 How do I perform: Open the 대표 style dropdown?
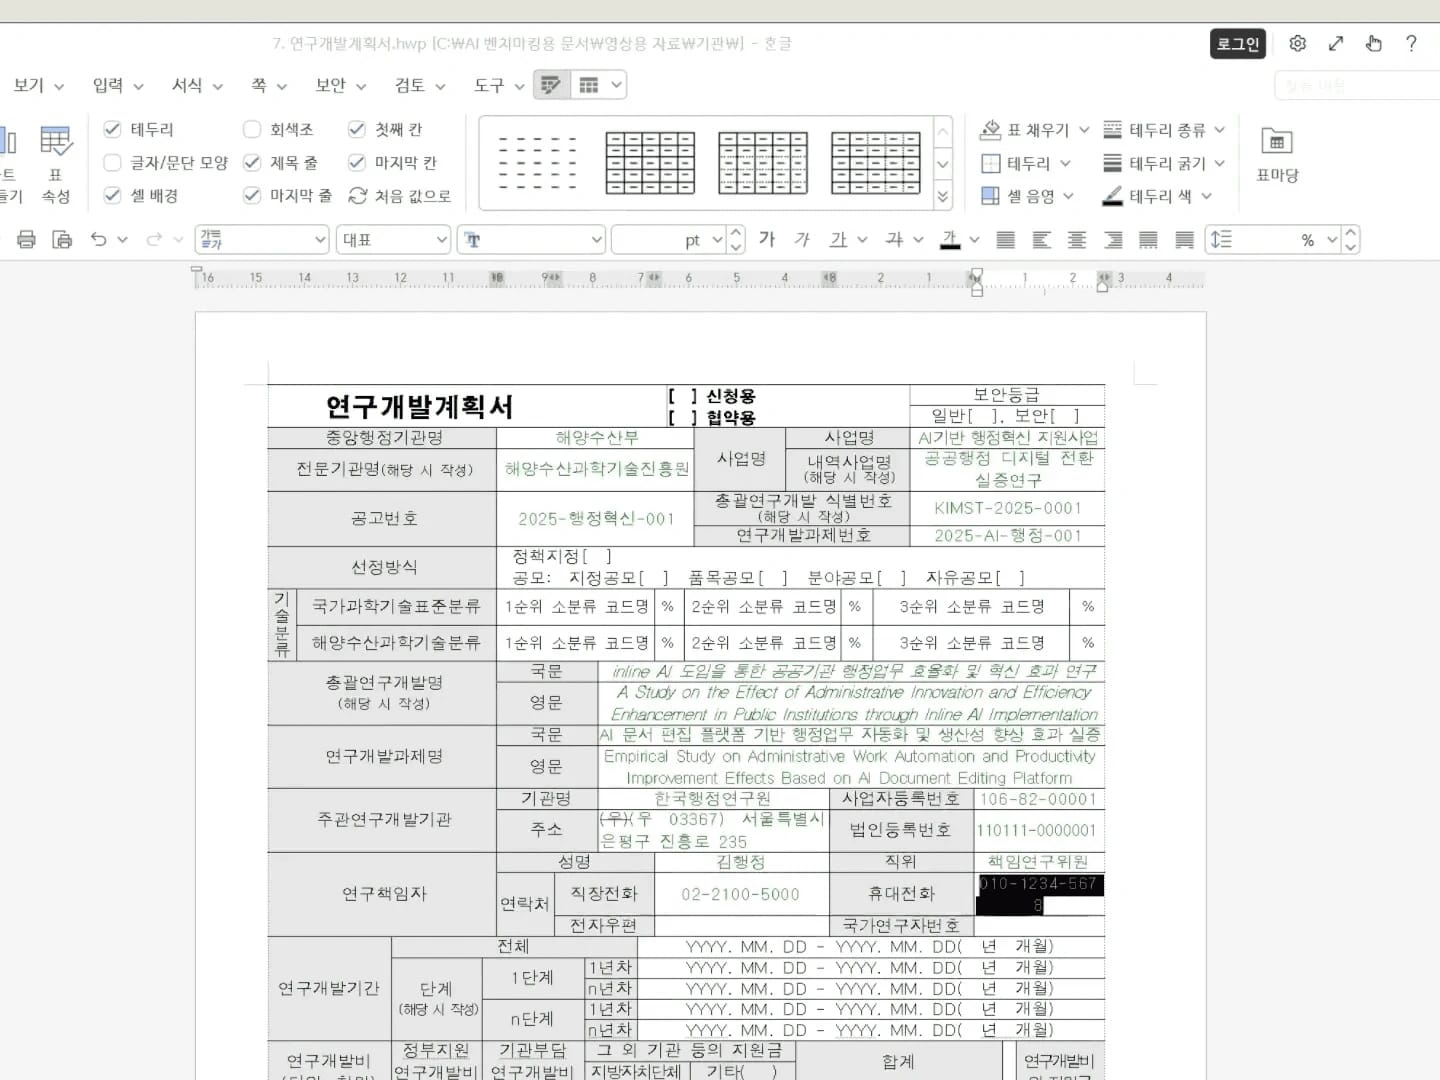pyautogui.click(x=393, y=239)
